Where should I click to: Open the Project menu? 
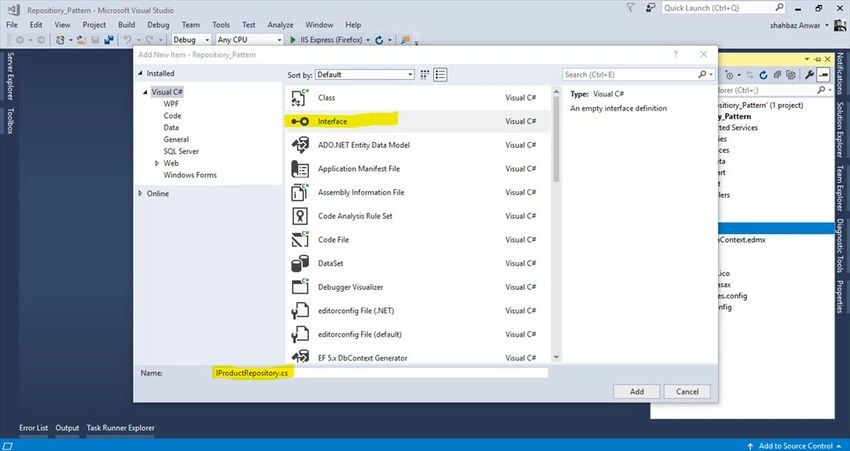94,25
